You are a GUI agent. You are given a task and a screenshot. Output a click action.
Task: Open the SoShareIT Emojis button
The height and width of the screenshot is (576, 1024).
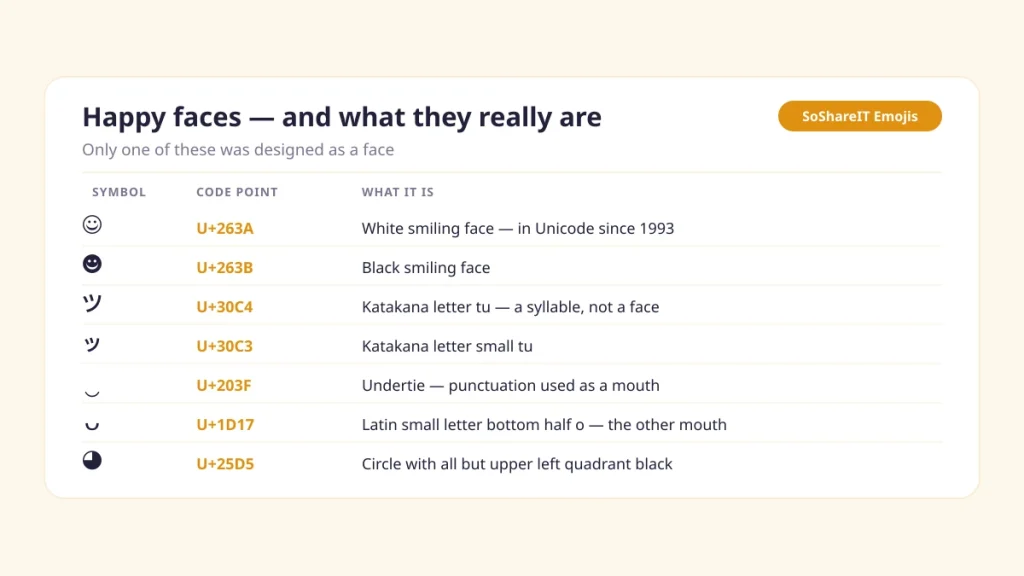point(859,116)
